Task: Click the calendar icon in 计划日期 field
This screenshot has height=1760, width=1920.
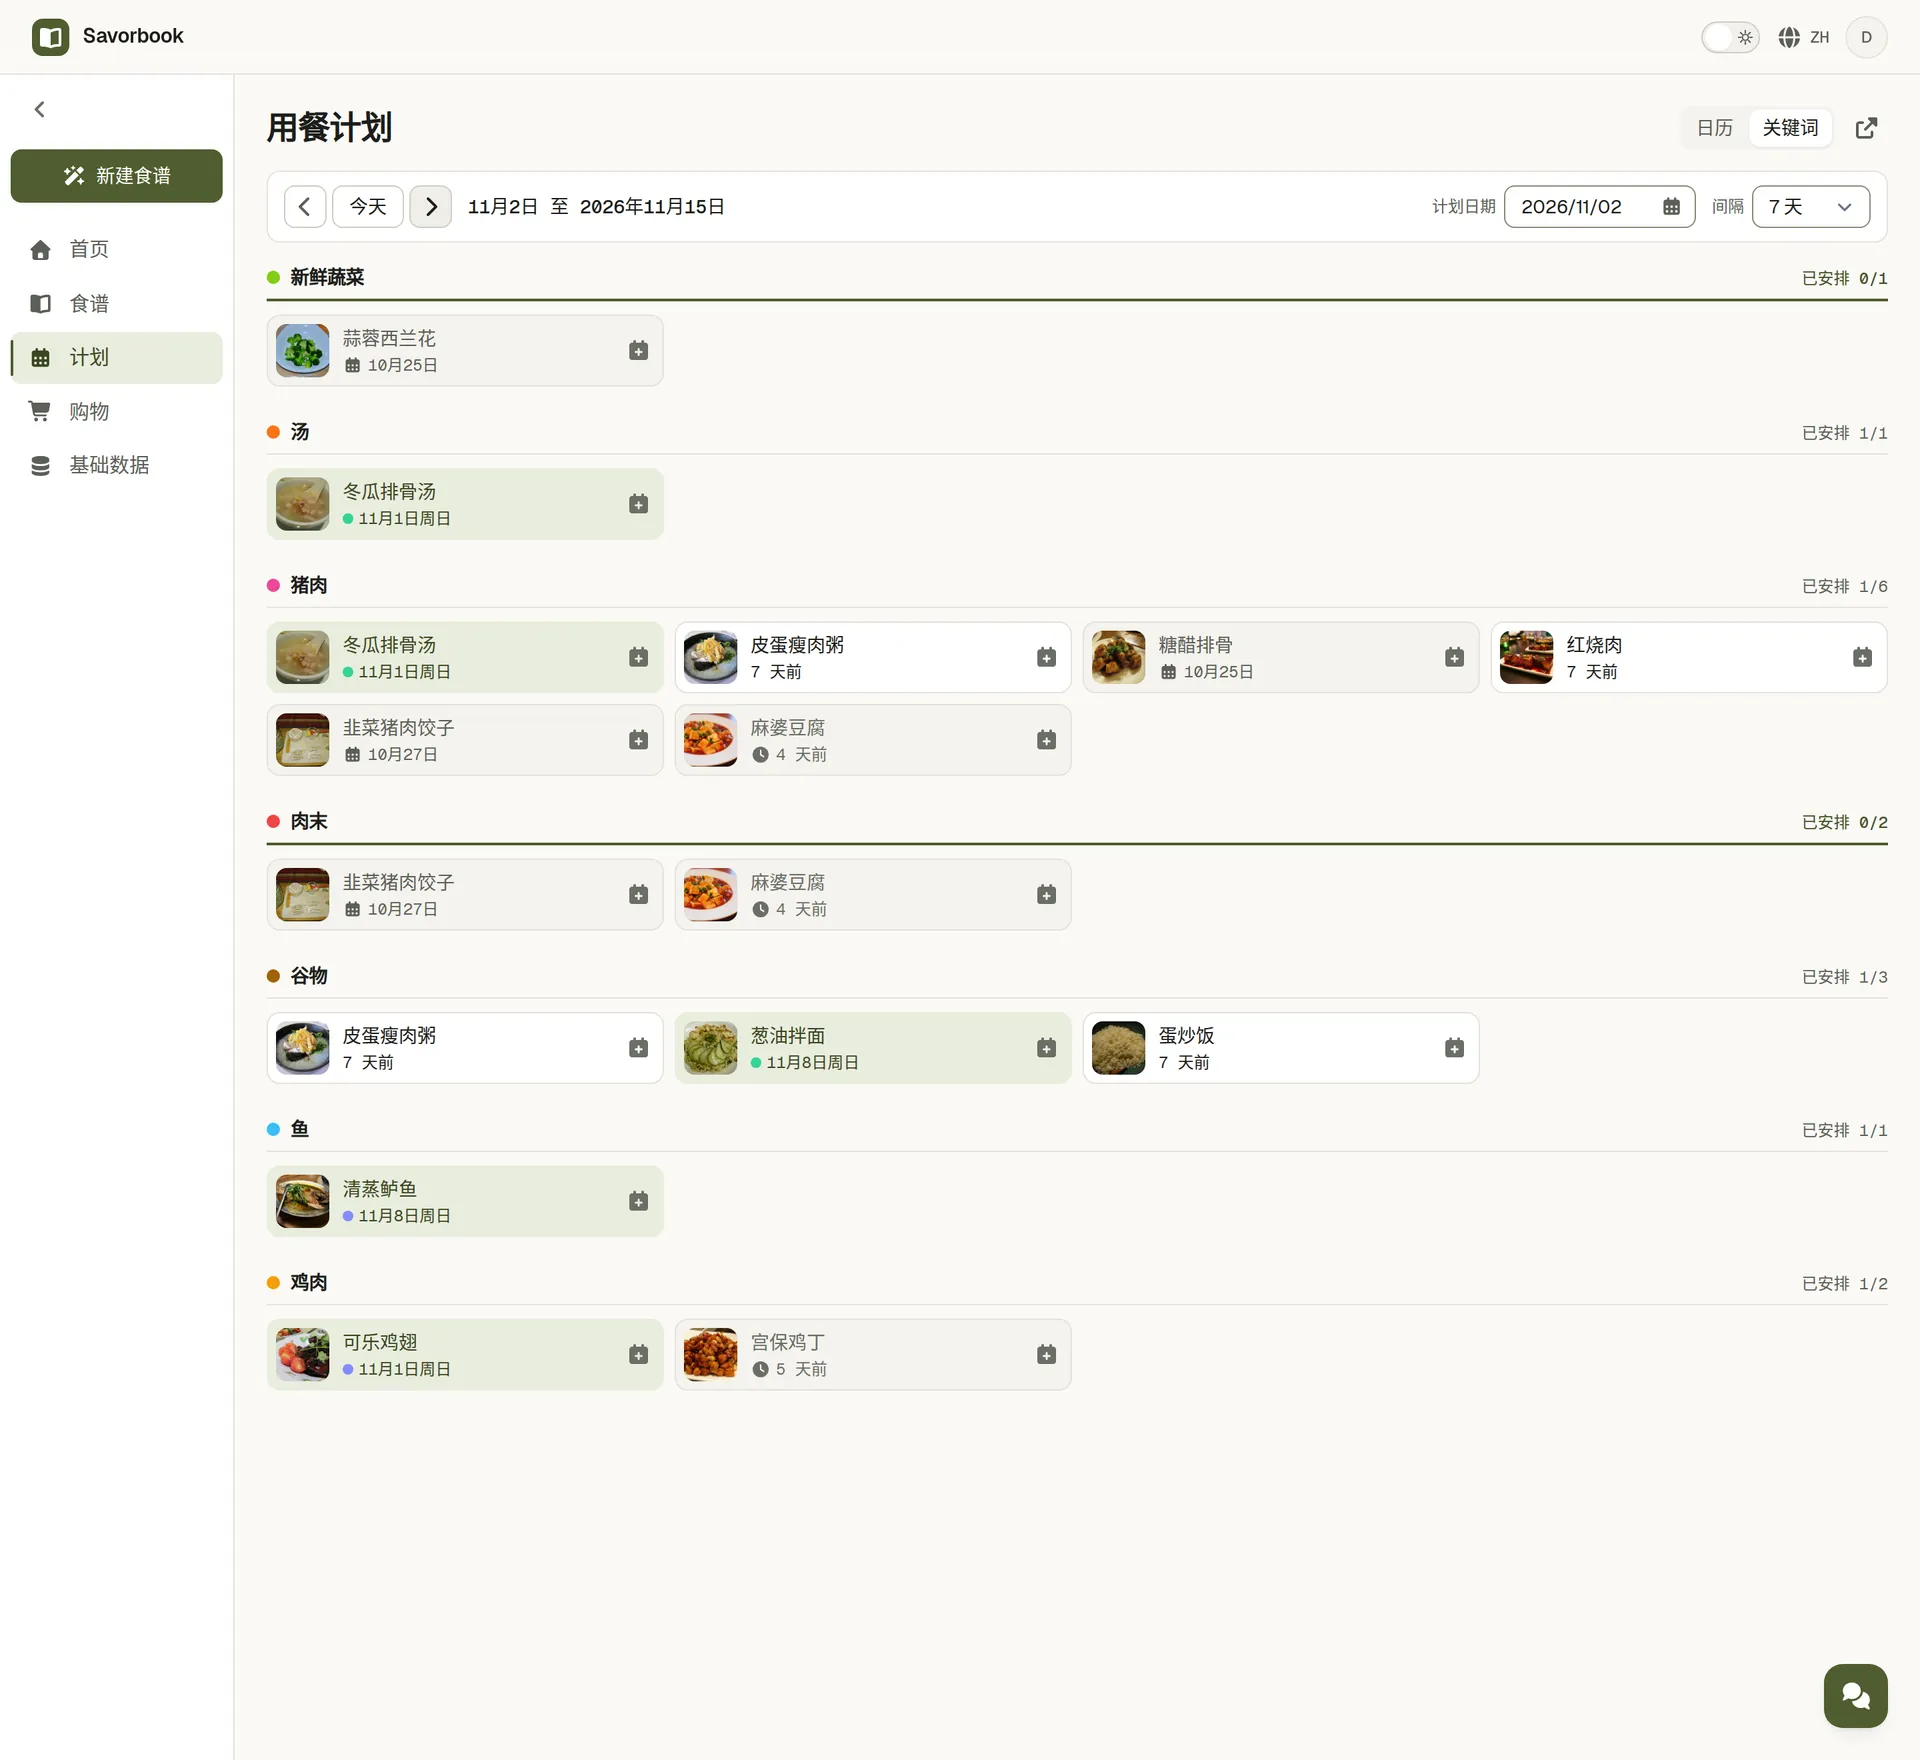Action: [x=1671, y=206]
